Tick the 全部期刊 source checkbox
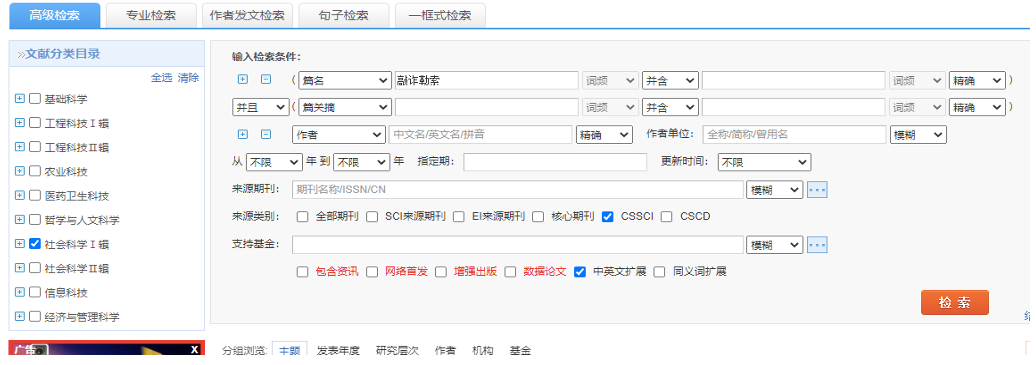 pos(302,216)
